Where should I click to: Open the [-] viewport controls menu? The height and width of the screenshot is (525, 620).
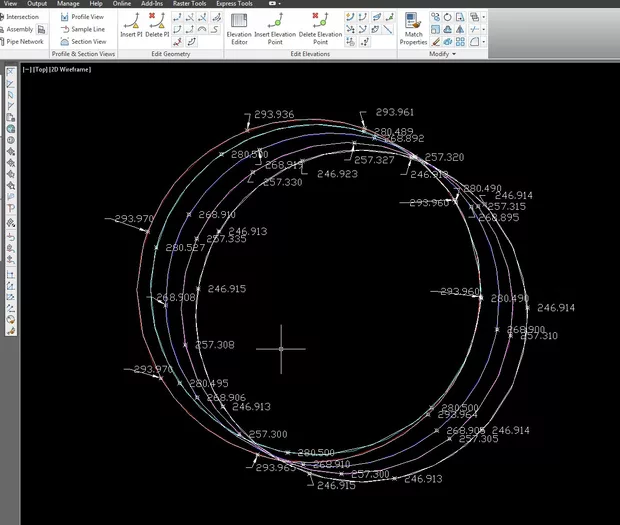click(x=25, y=69)
